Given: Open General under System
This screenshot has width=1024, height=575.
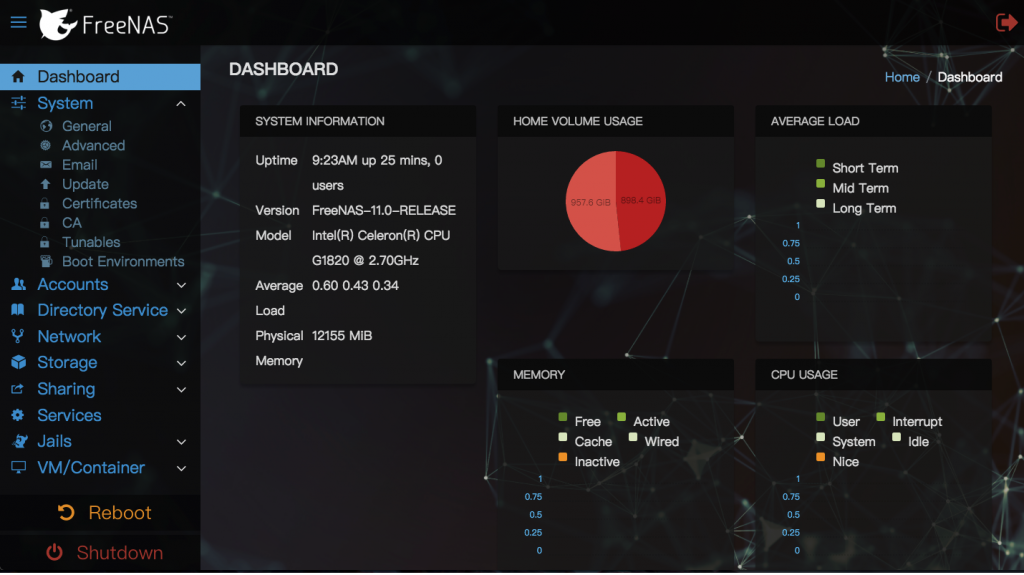Looking at the screenshot, I should (86, 126).
